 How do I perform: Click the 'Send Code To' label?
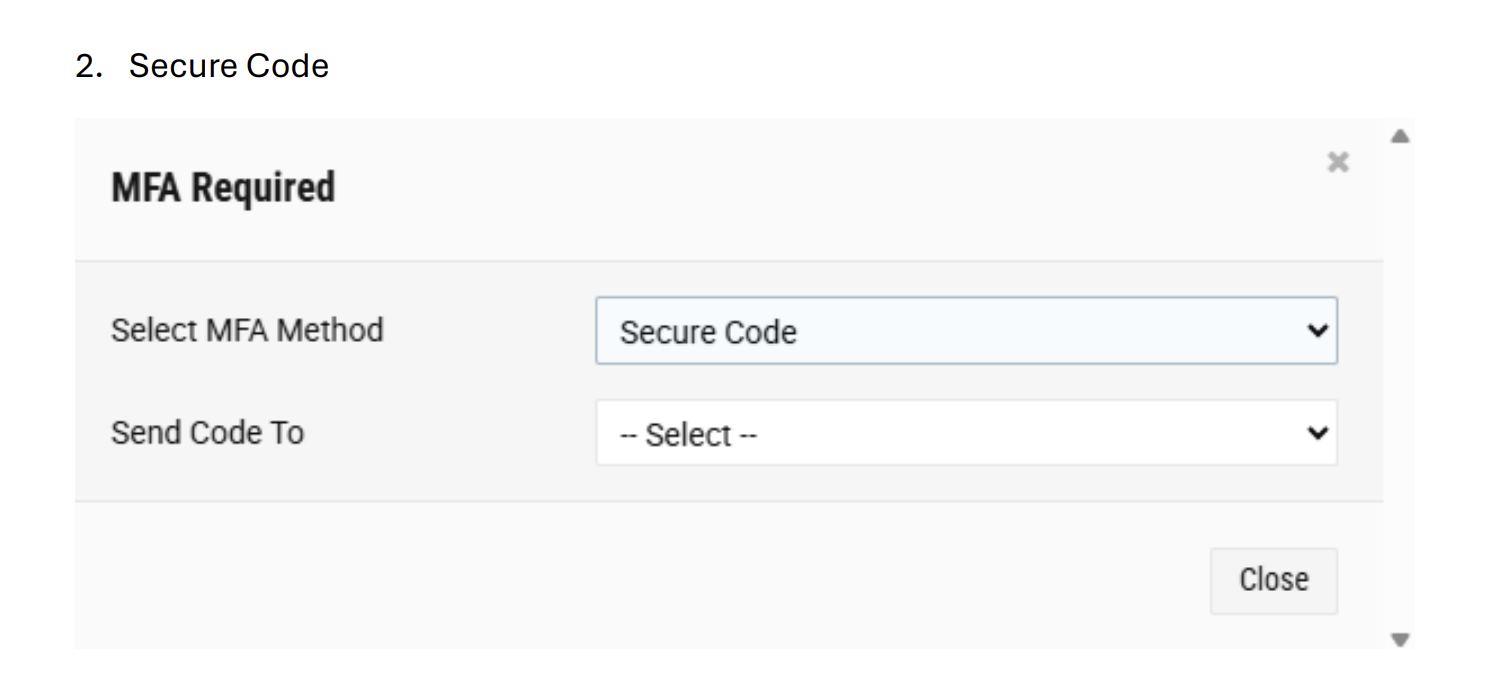[207, 433]
